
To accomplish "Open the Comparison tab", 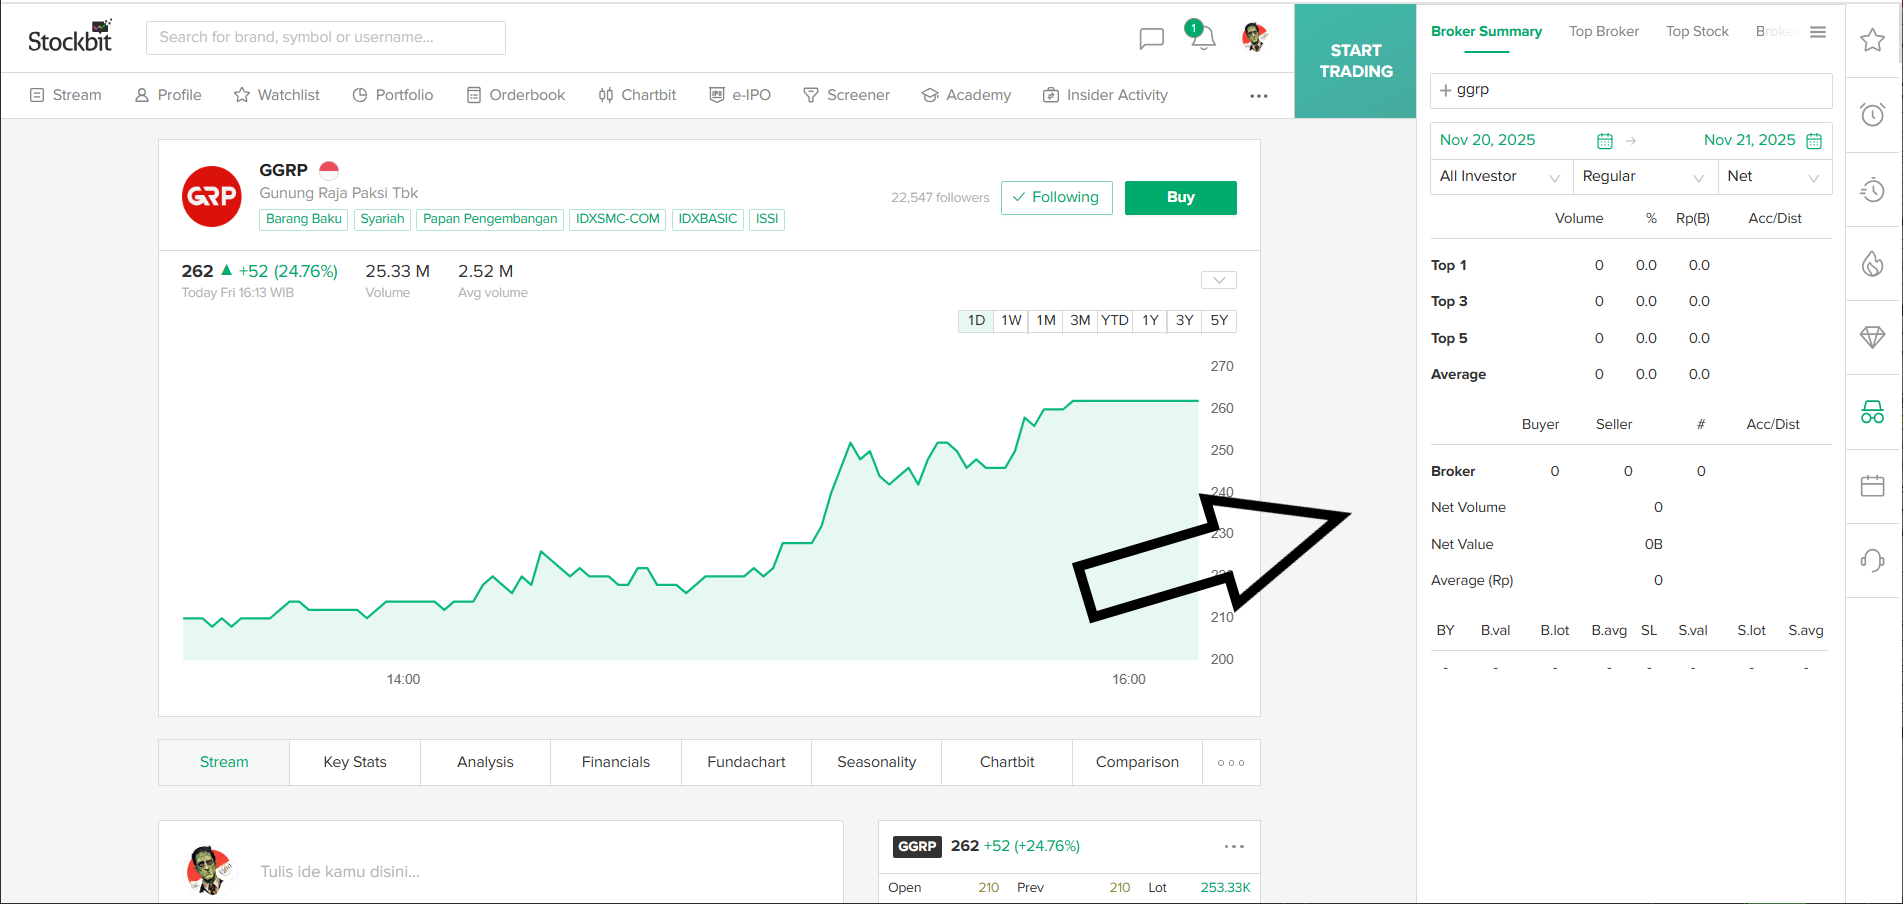I will coord(1137,763).
